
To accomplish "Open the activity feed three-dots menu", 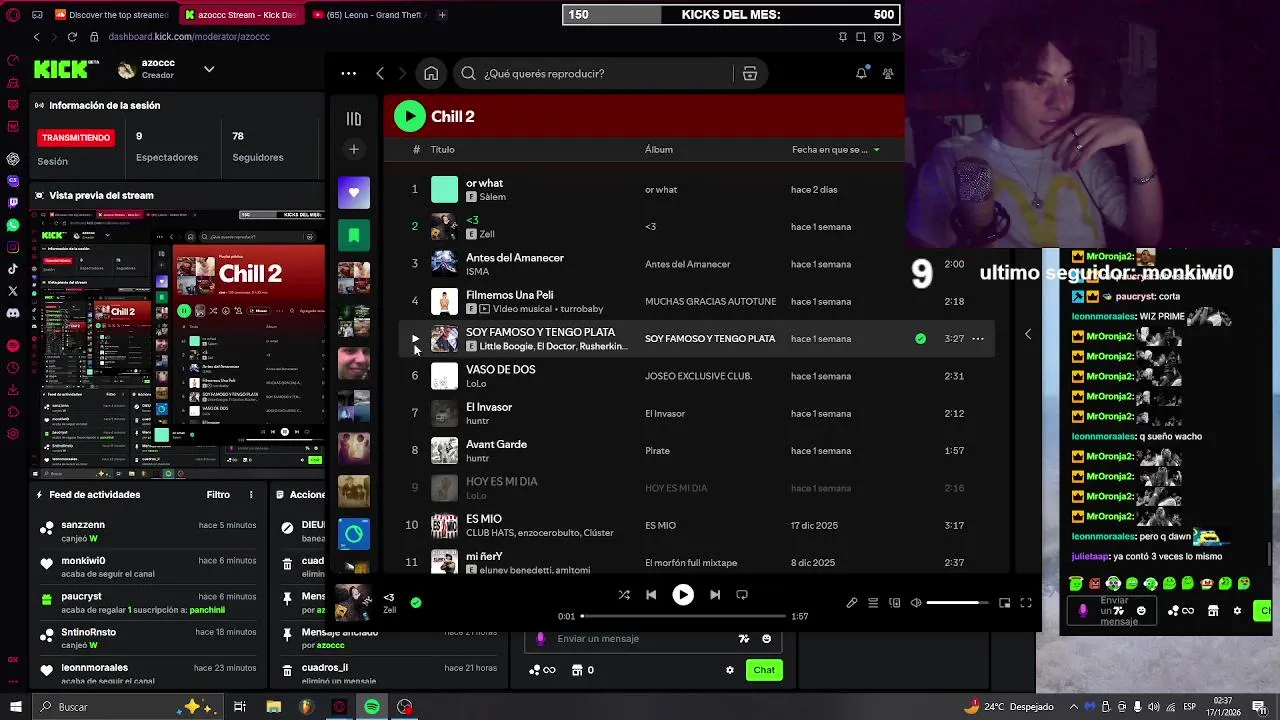I will [x=251, y=494].
